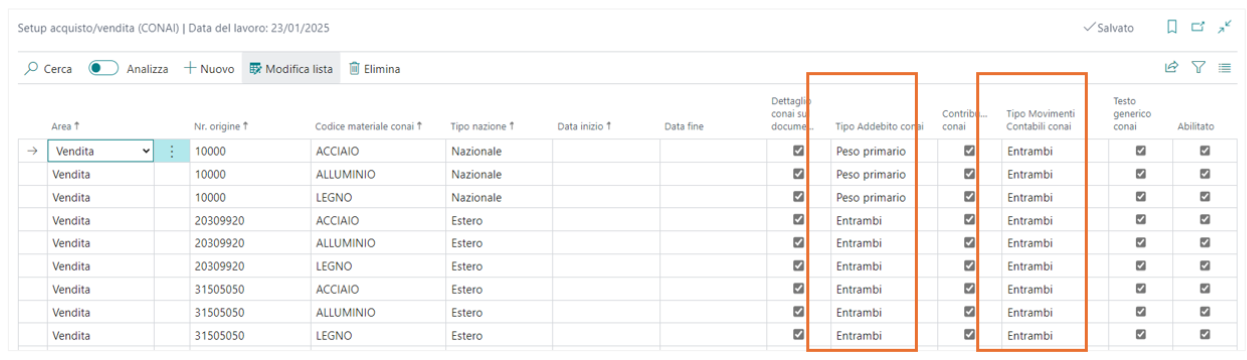The height and width of the screenshot is (360, 1247).
Task: Toggle Abilitato checkbox for 10000 ACCIAIO row
Action: (1205, 151)
